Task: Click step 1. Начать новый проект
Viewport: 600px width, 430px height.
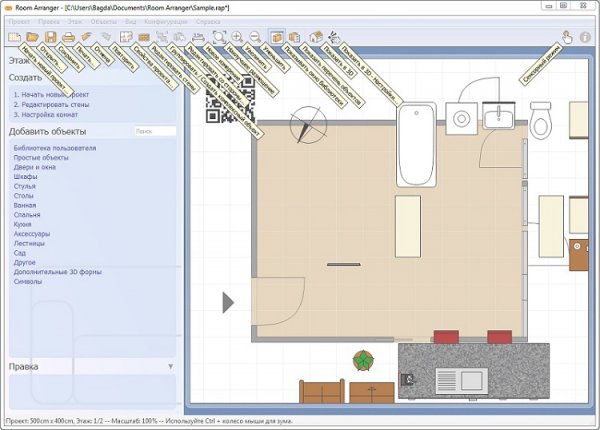Action: coord(51,94)
